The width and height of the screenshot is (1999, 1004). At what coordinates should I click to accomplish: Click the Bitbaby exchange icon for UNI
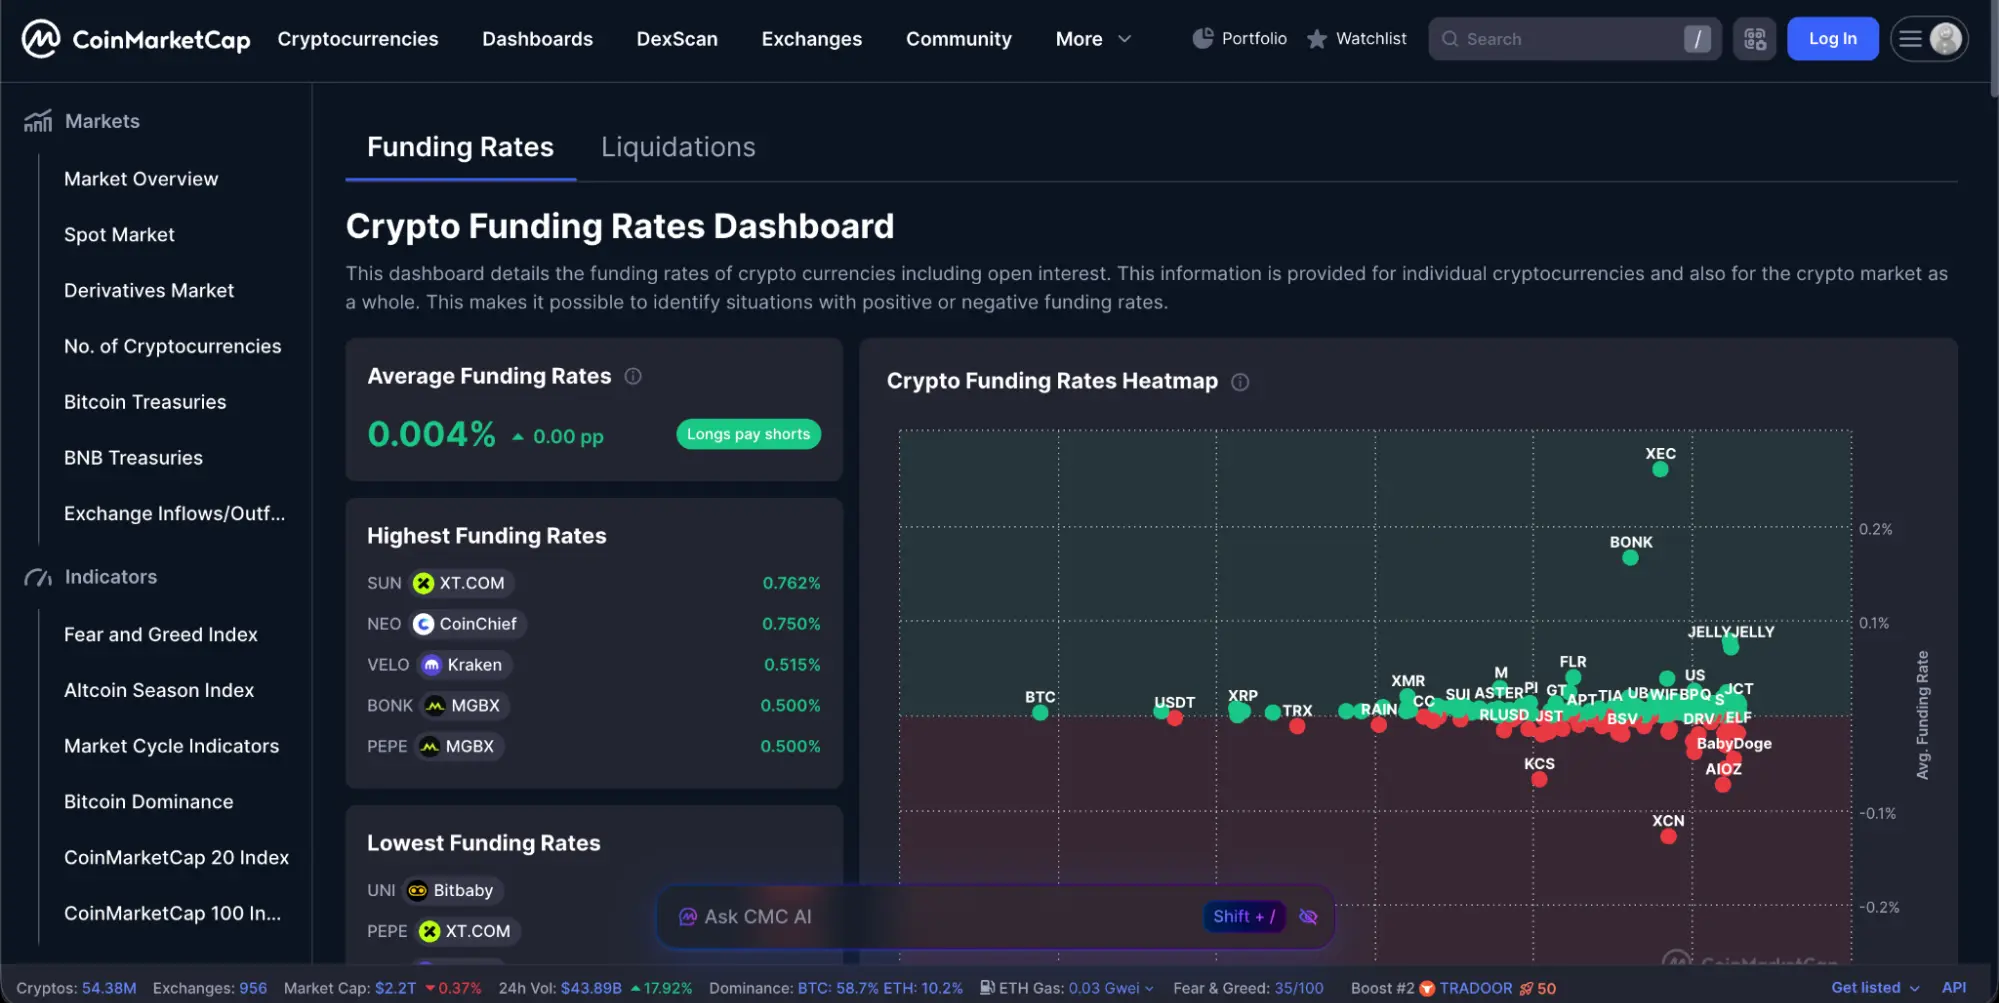(418, 891)
